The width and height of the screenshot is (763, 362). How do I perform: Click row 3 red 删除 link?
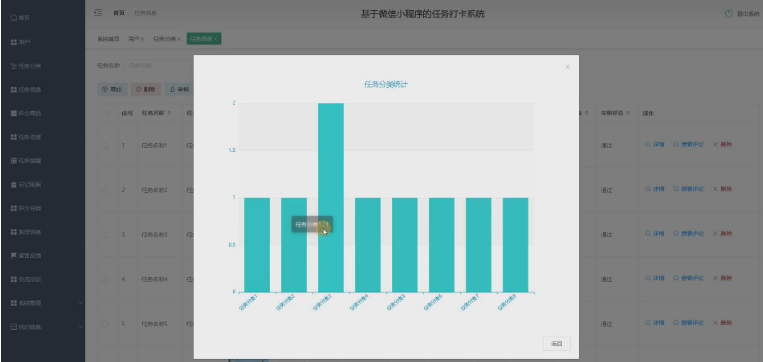[x=723, y=234]
